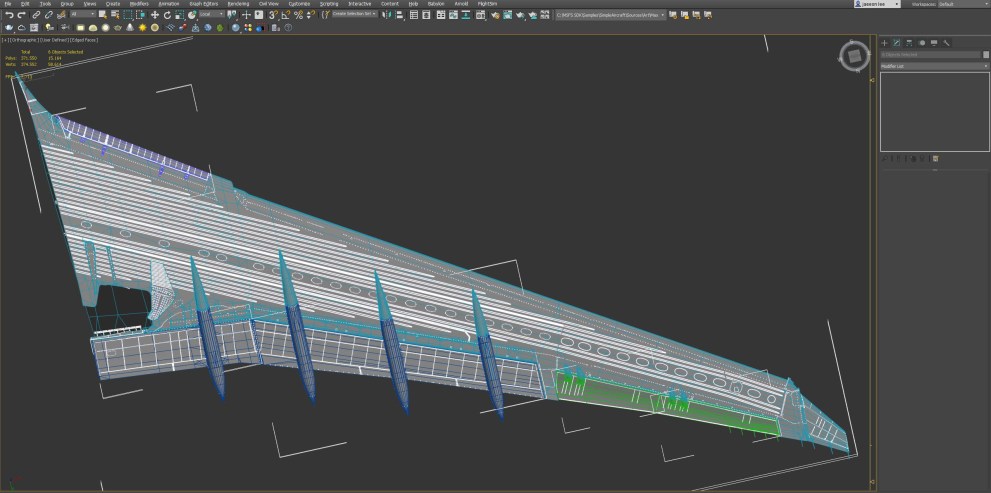Select the Move transform tool
Viewport: 991px width, 493px height.
click(x=154, y=15)
